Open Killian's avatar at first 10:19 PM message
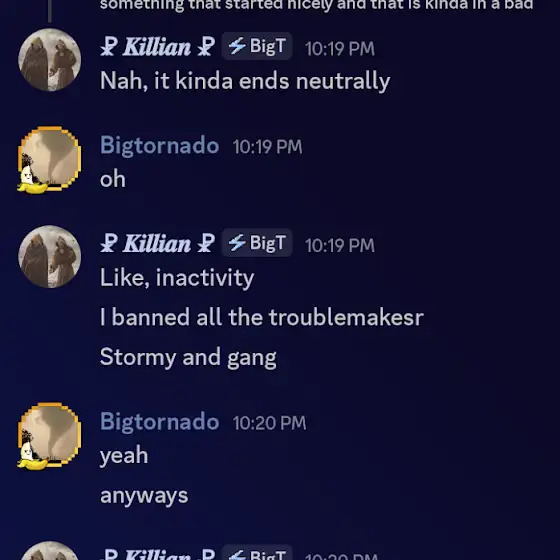560x560 pixels. point(50,60)
